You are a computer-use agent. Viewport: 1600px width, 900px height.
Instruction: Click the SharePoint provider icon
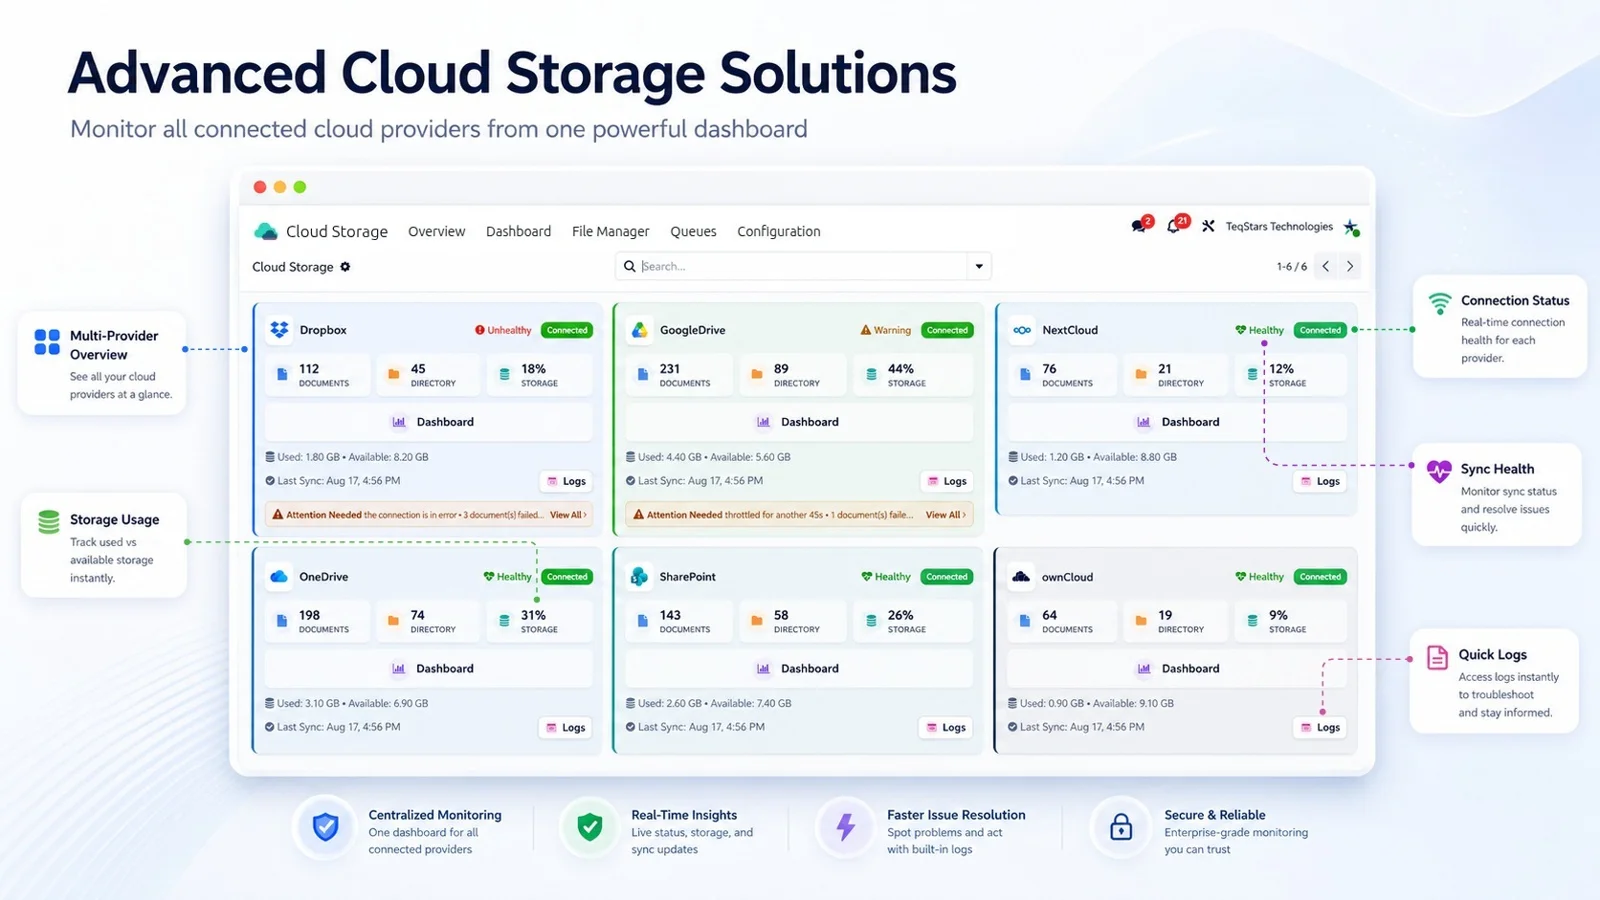[639, 577]
